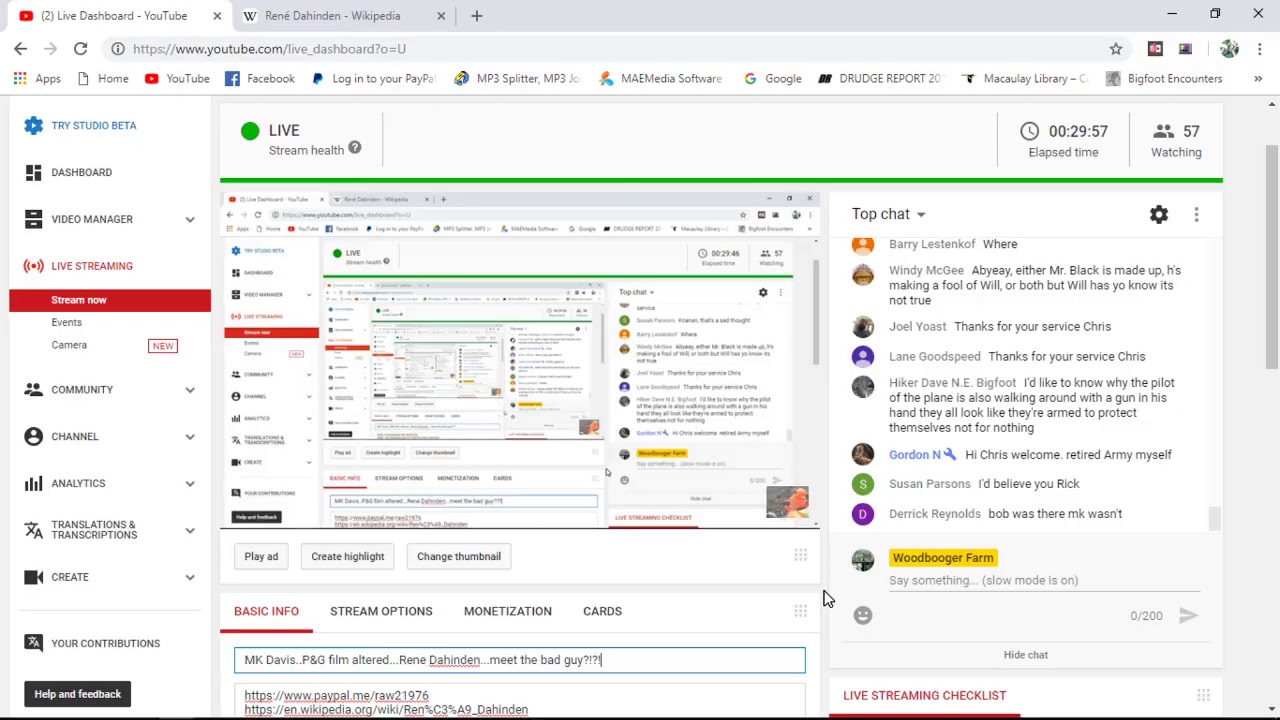This screenshot has height=720, width=1280.
Task: Click the Translations & Transcriptions icon
Action: 34,529
